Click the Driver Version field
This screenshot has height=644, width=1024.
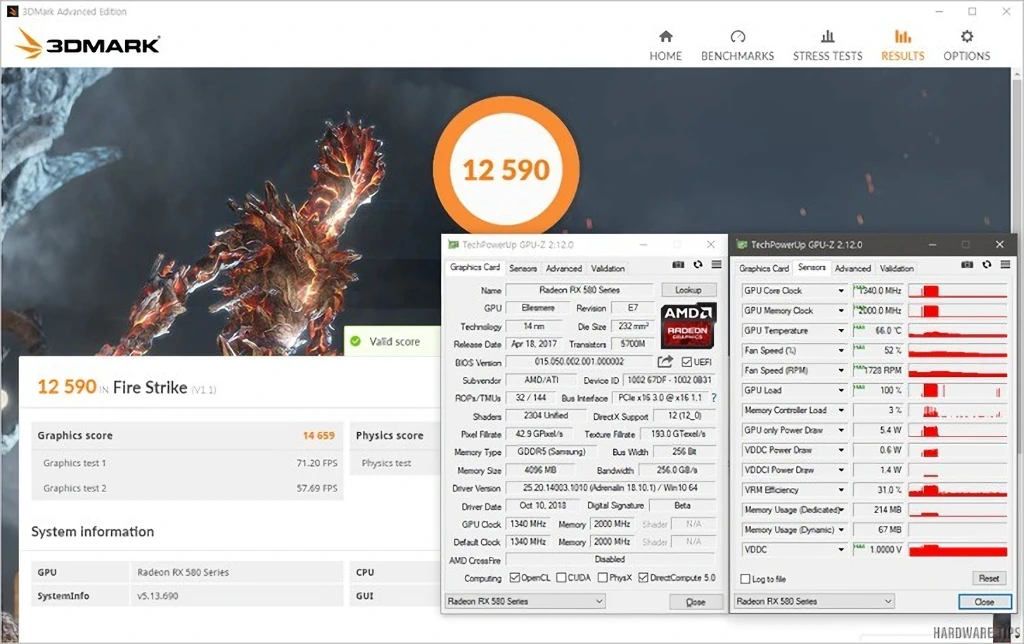click(x=610, y=488)
